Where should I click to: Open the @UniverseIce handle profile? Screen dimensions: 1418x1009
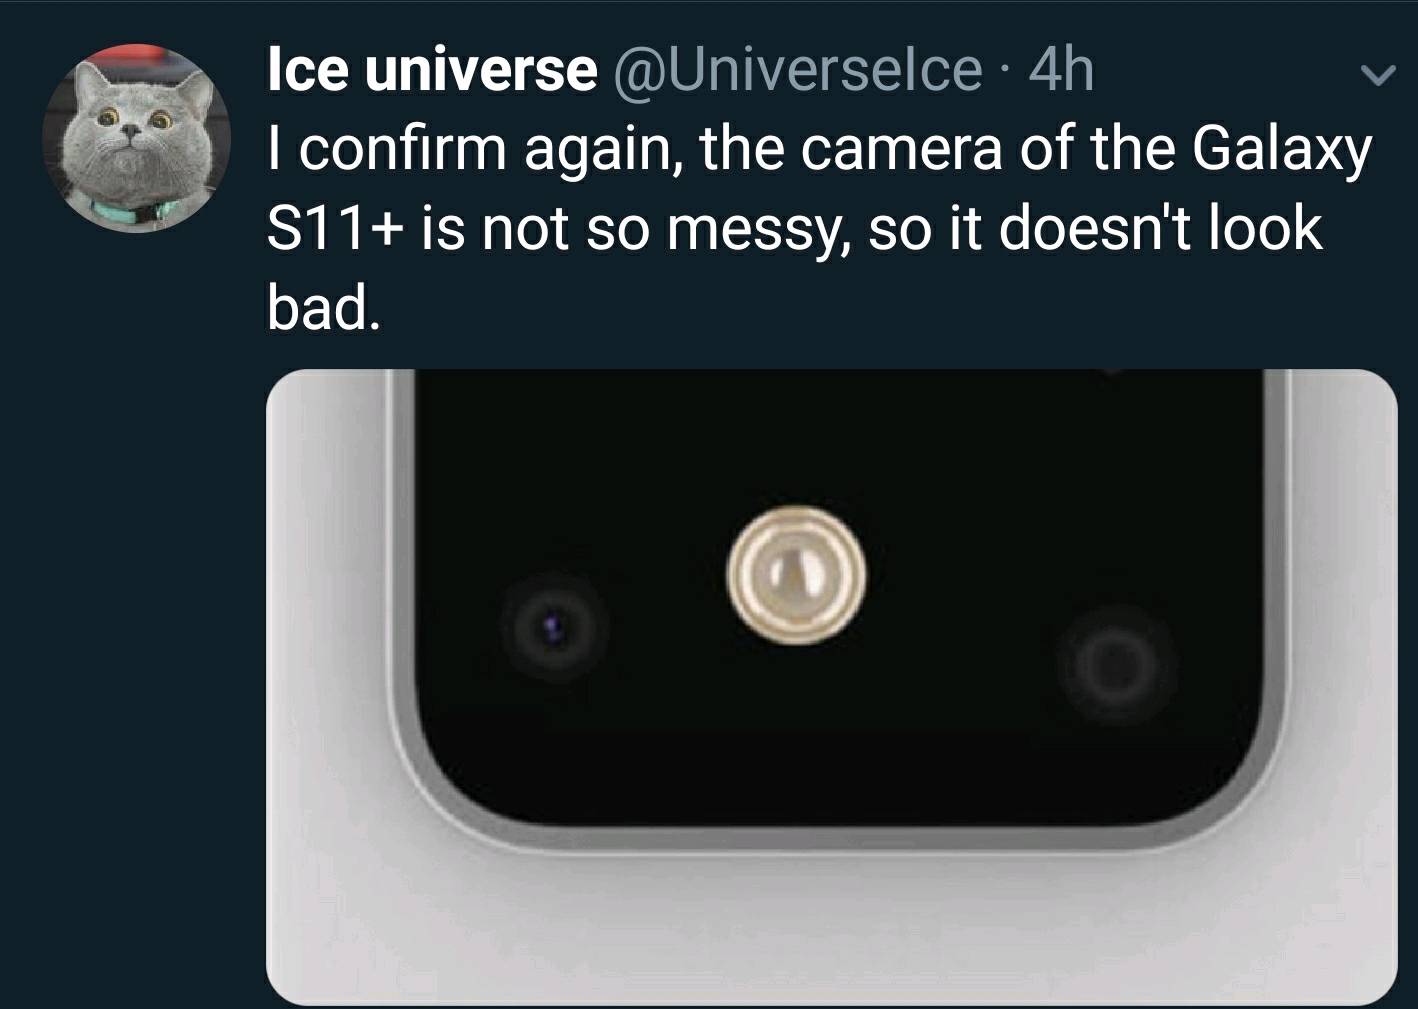click(795, 70)
